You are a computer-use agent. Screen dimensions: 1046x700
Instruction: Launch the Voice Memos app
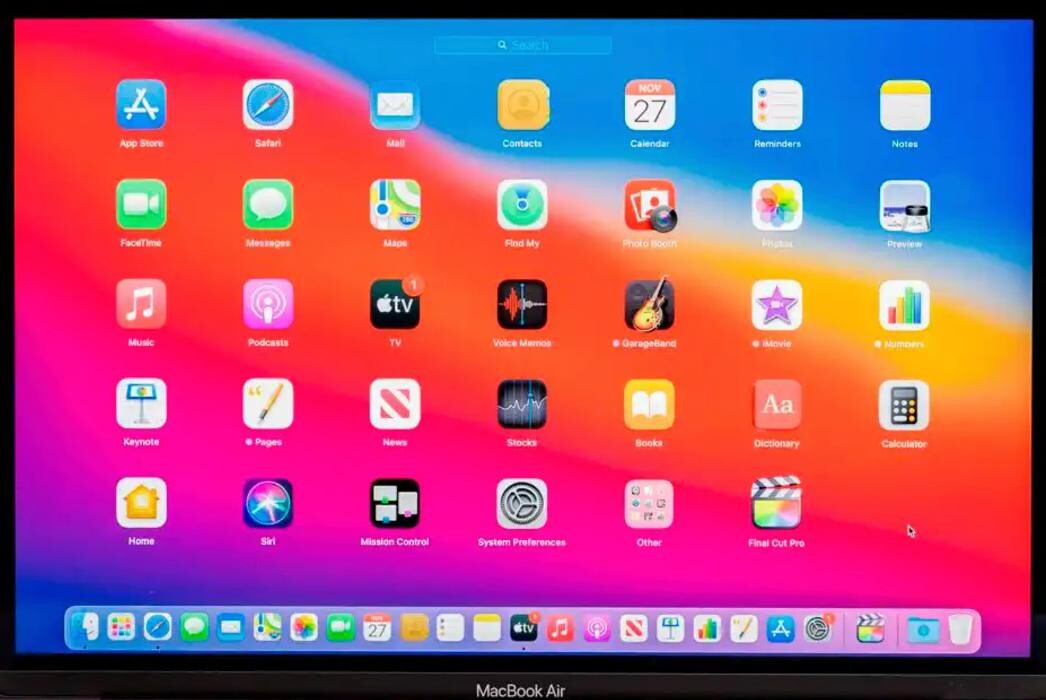click(x=522, y=304)
